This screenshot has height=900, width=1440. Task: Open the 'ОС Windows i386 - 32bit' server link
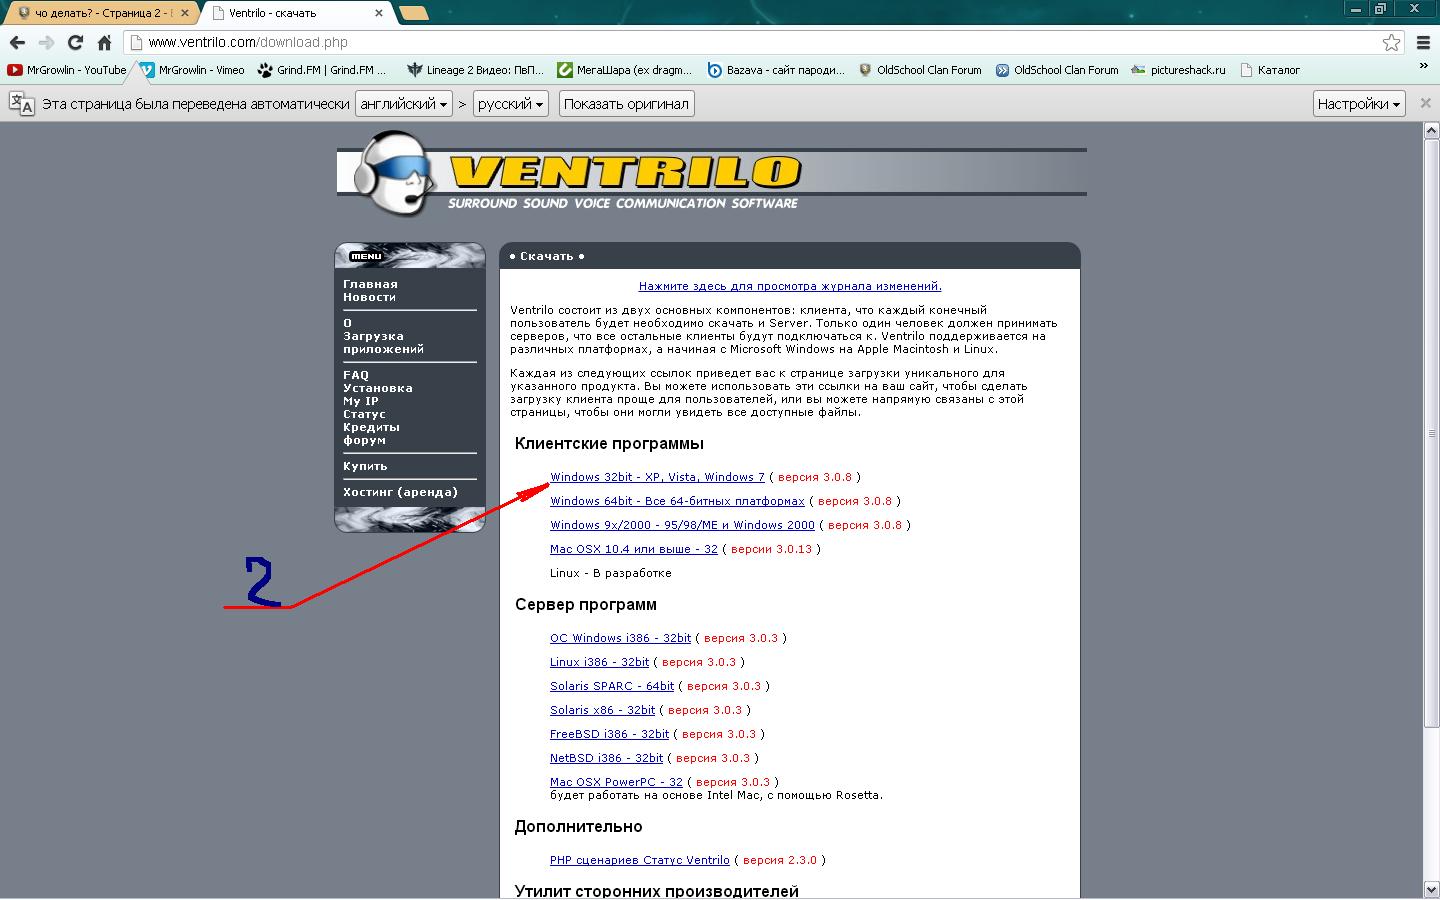(x=620, y=638)
